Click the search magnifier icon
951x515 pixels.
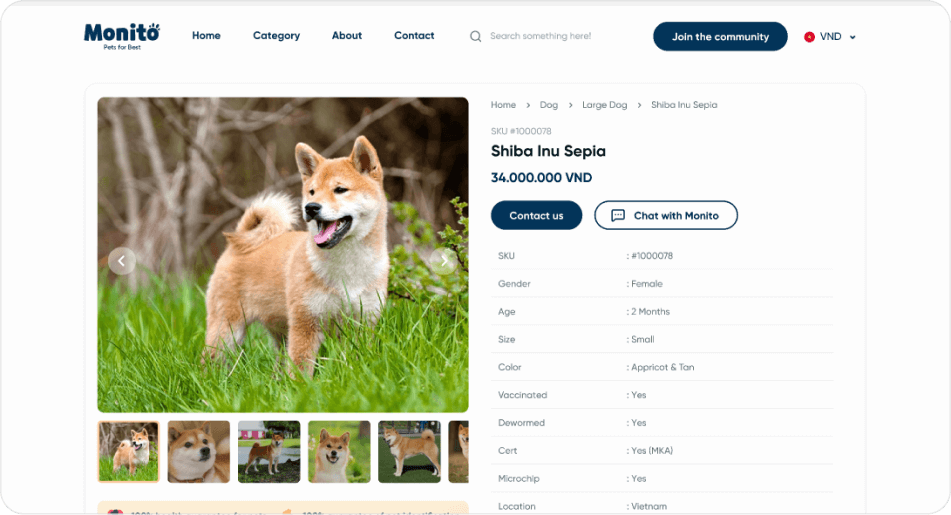(476, 36)
